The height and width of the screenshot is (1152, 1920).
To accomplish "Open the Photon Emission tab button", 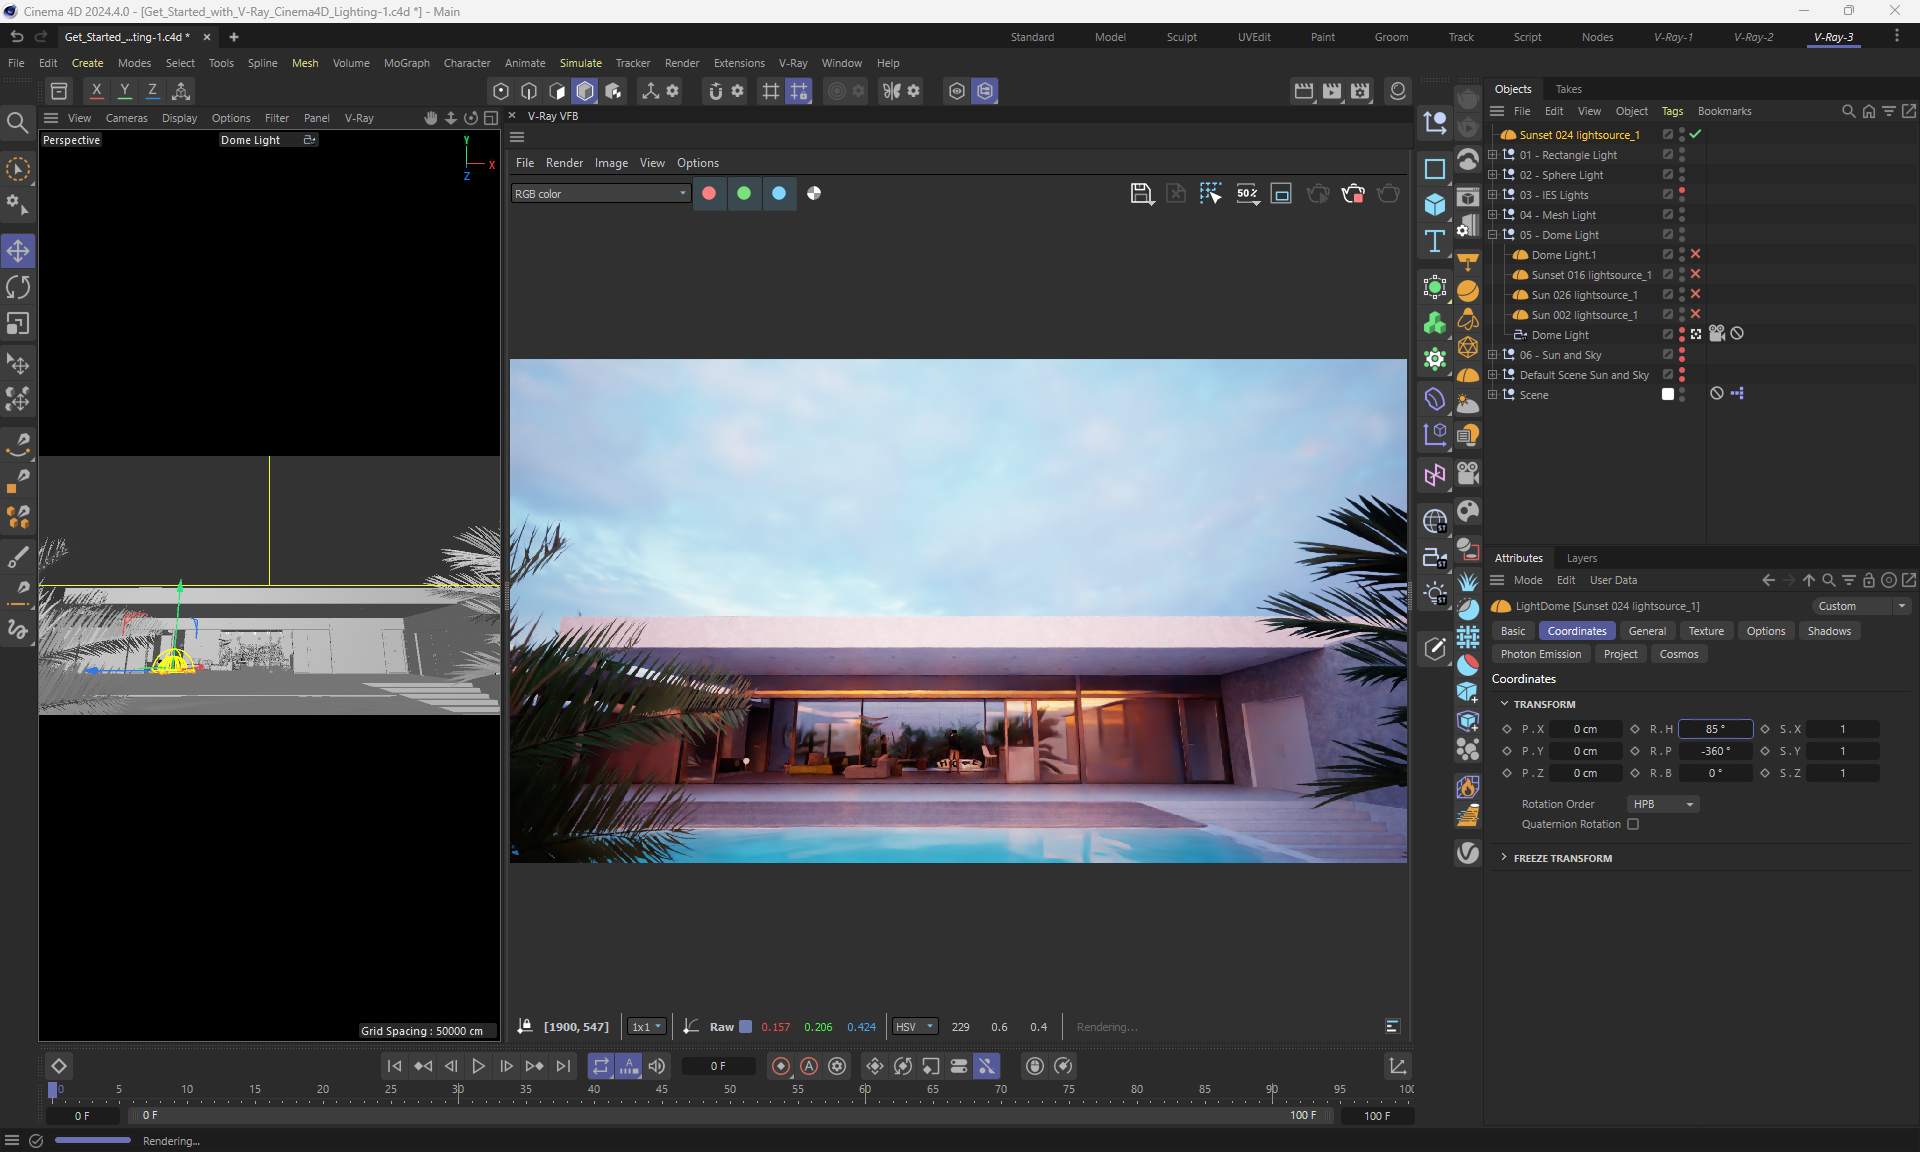I will (1540, 654).
